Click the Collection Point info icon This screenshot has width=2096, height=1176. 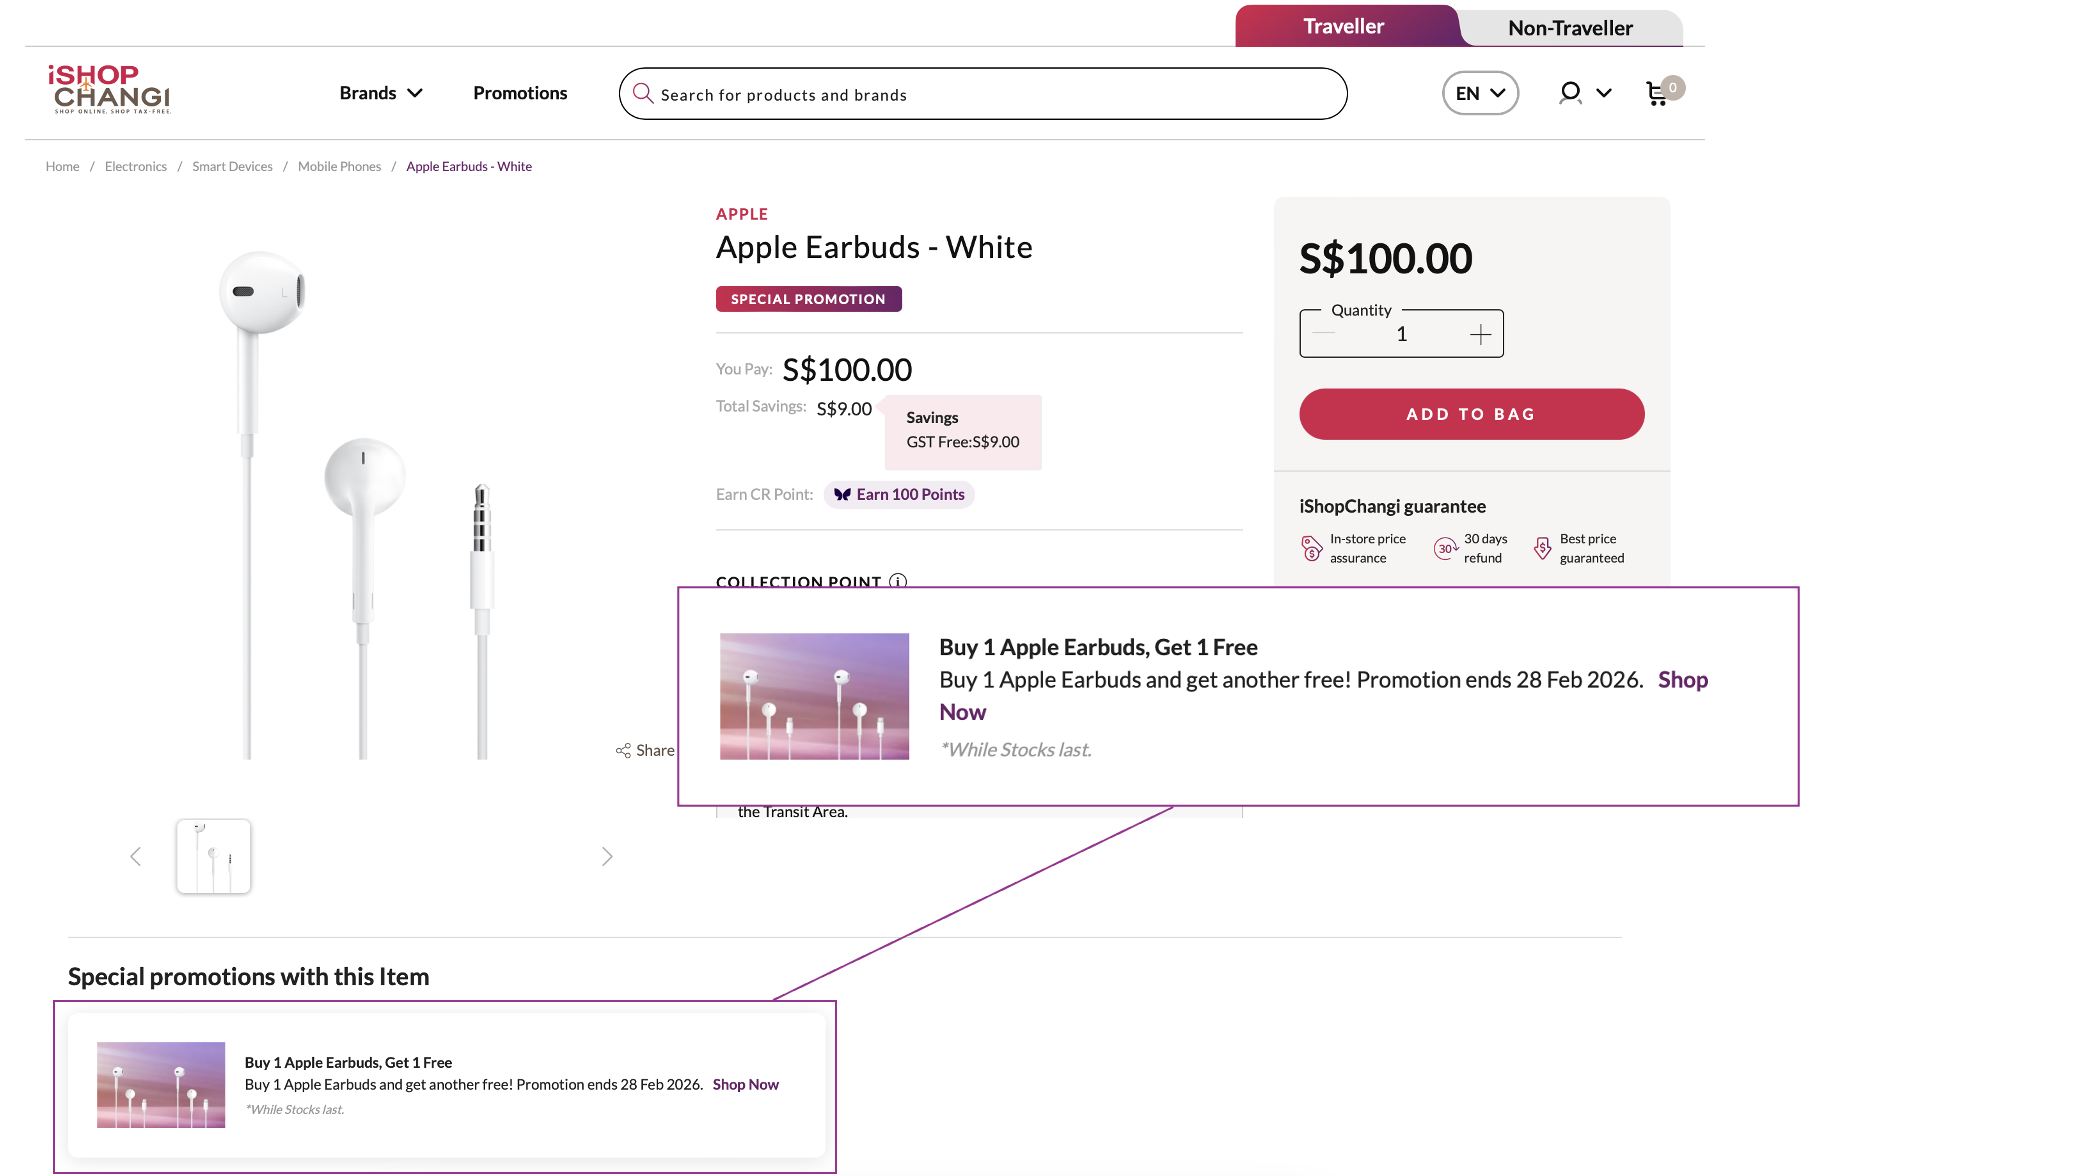[x=898, y=581]
